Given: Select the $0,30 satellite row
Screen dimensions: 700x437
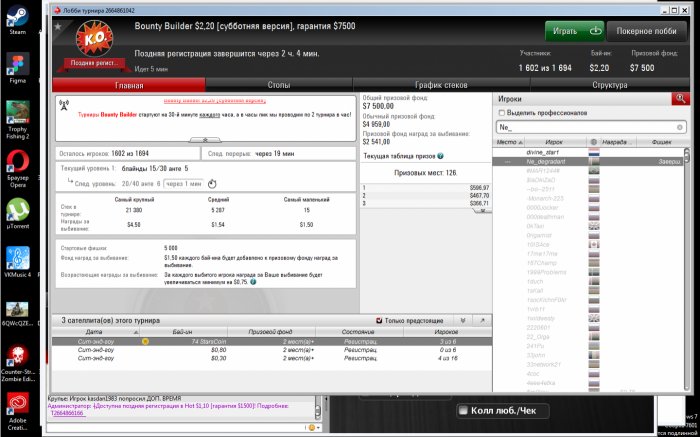Looking at the screenshot, I should 272,358.
